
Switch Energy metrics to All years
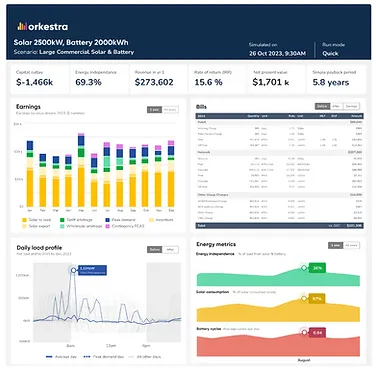pos(351,245)
